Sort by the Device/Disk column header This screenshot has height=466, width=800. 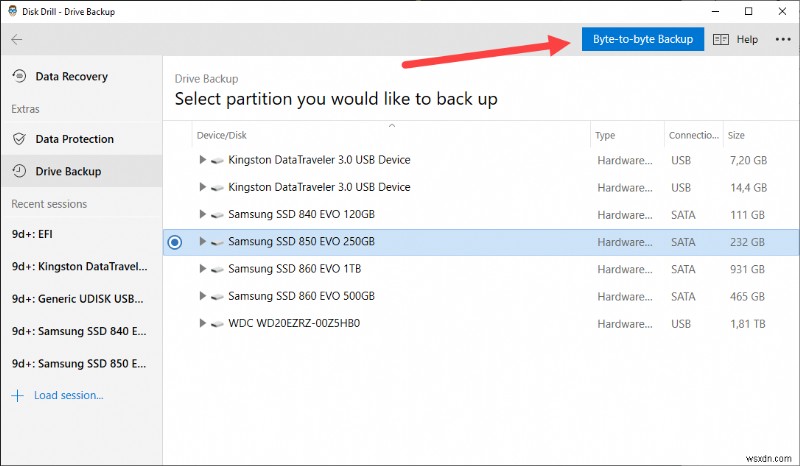click(x=222, y=135)
